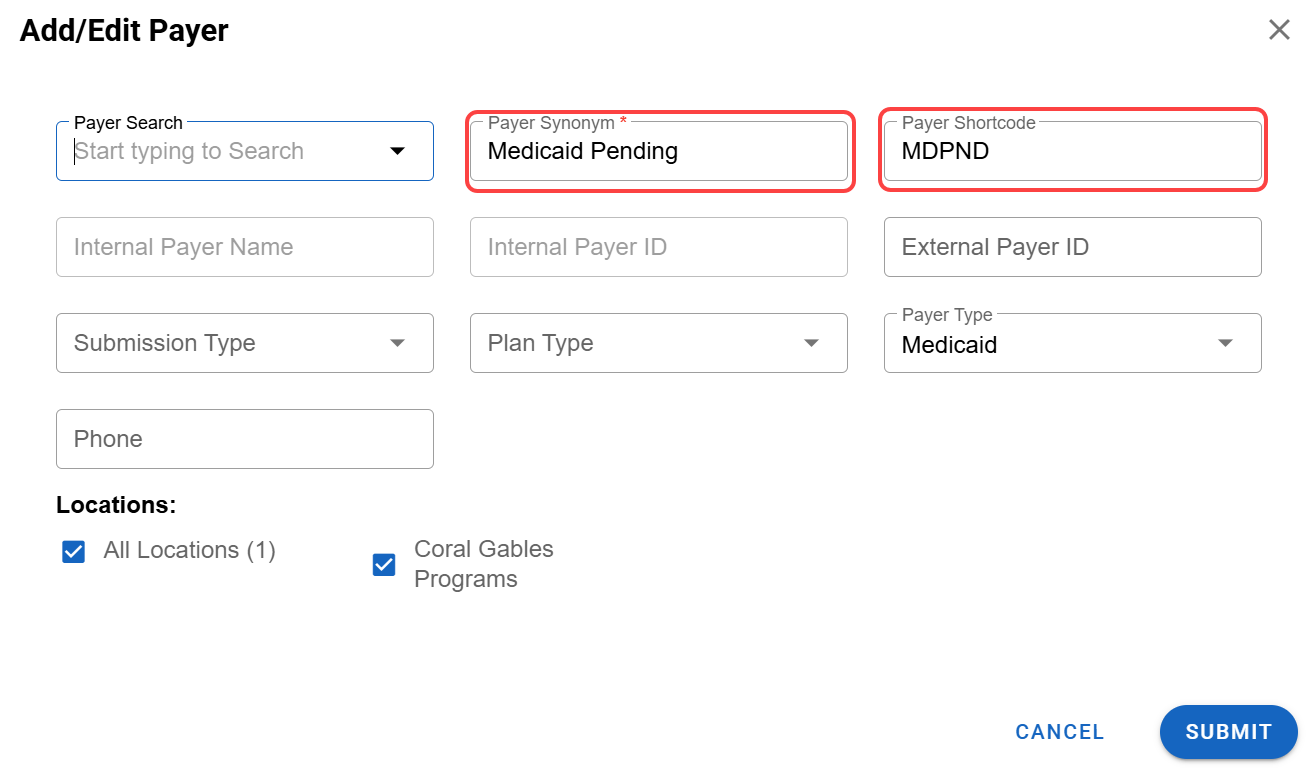The width and height of the screenshot is (1311, 768).
Task: Click the Payer Shortcode field with MDPND
Action: pos(1073,151)
